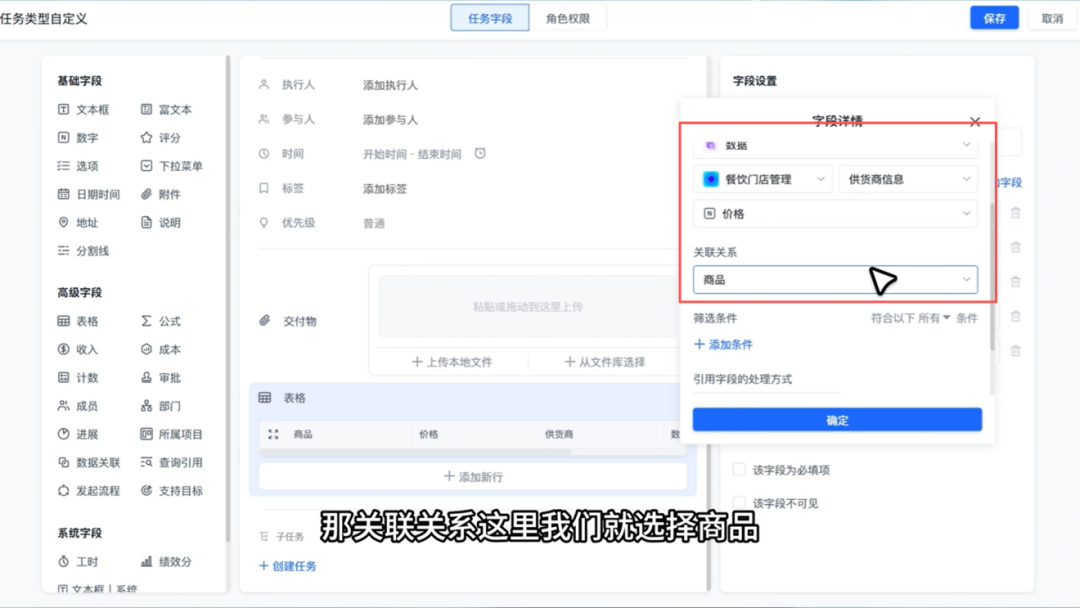The image size is (1080, 608).
Task: Click 添加执行人 field
Action: coord(391,85)
